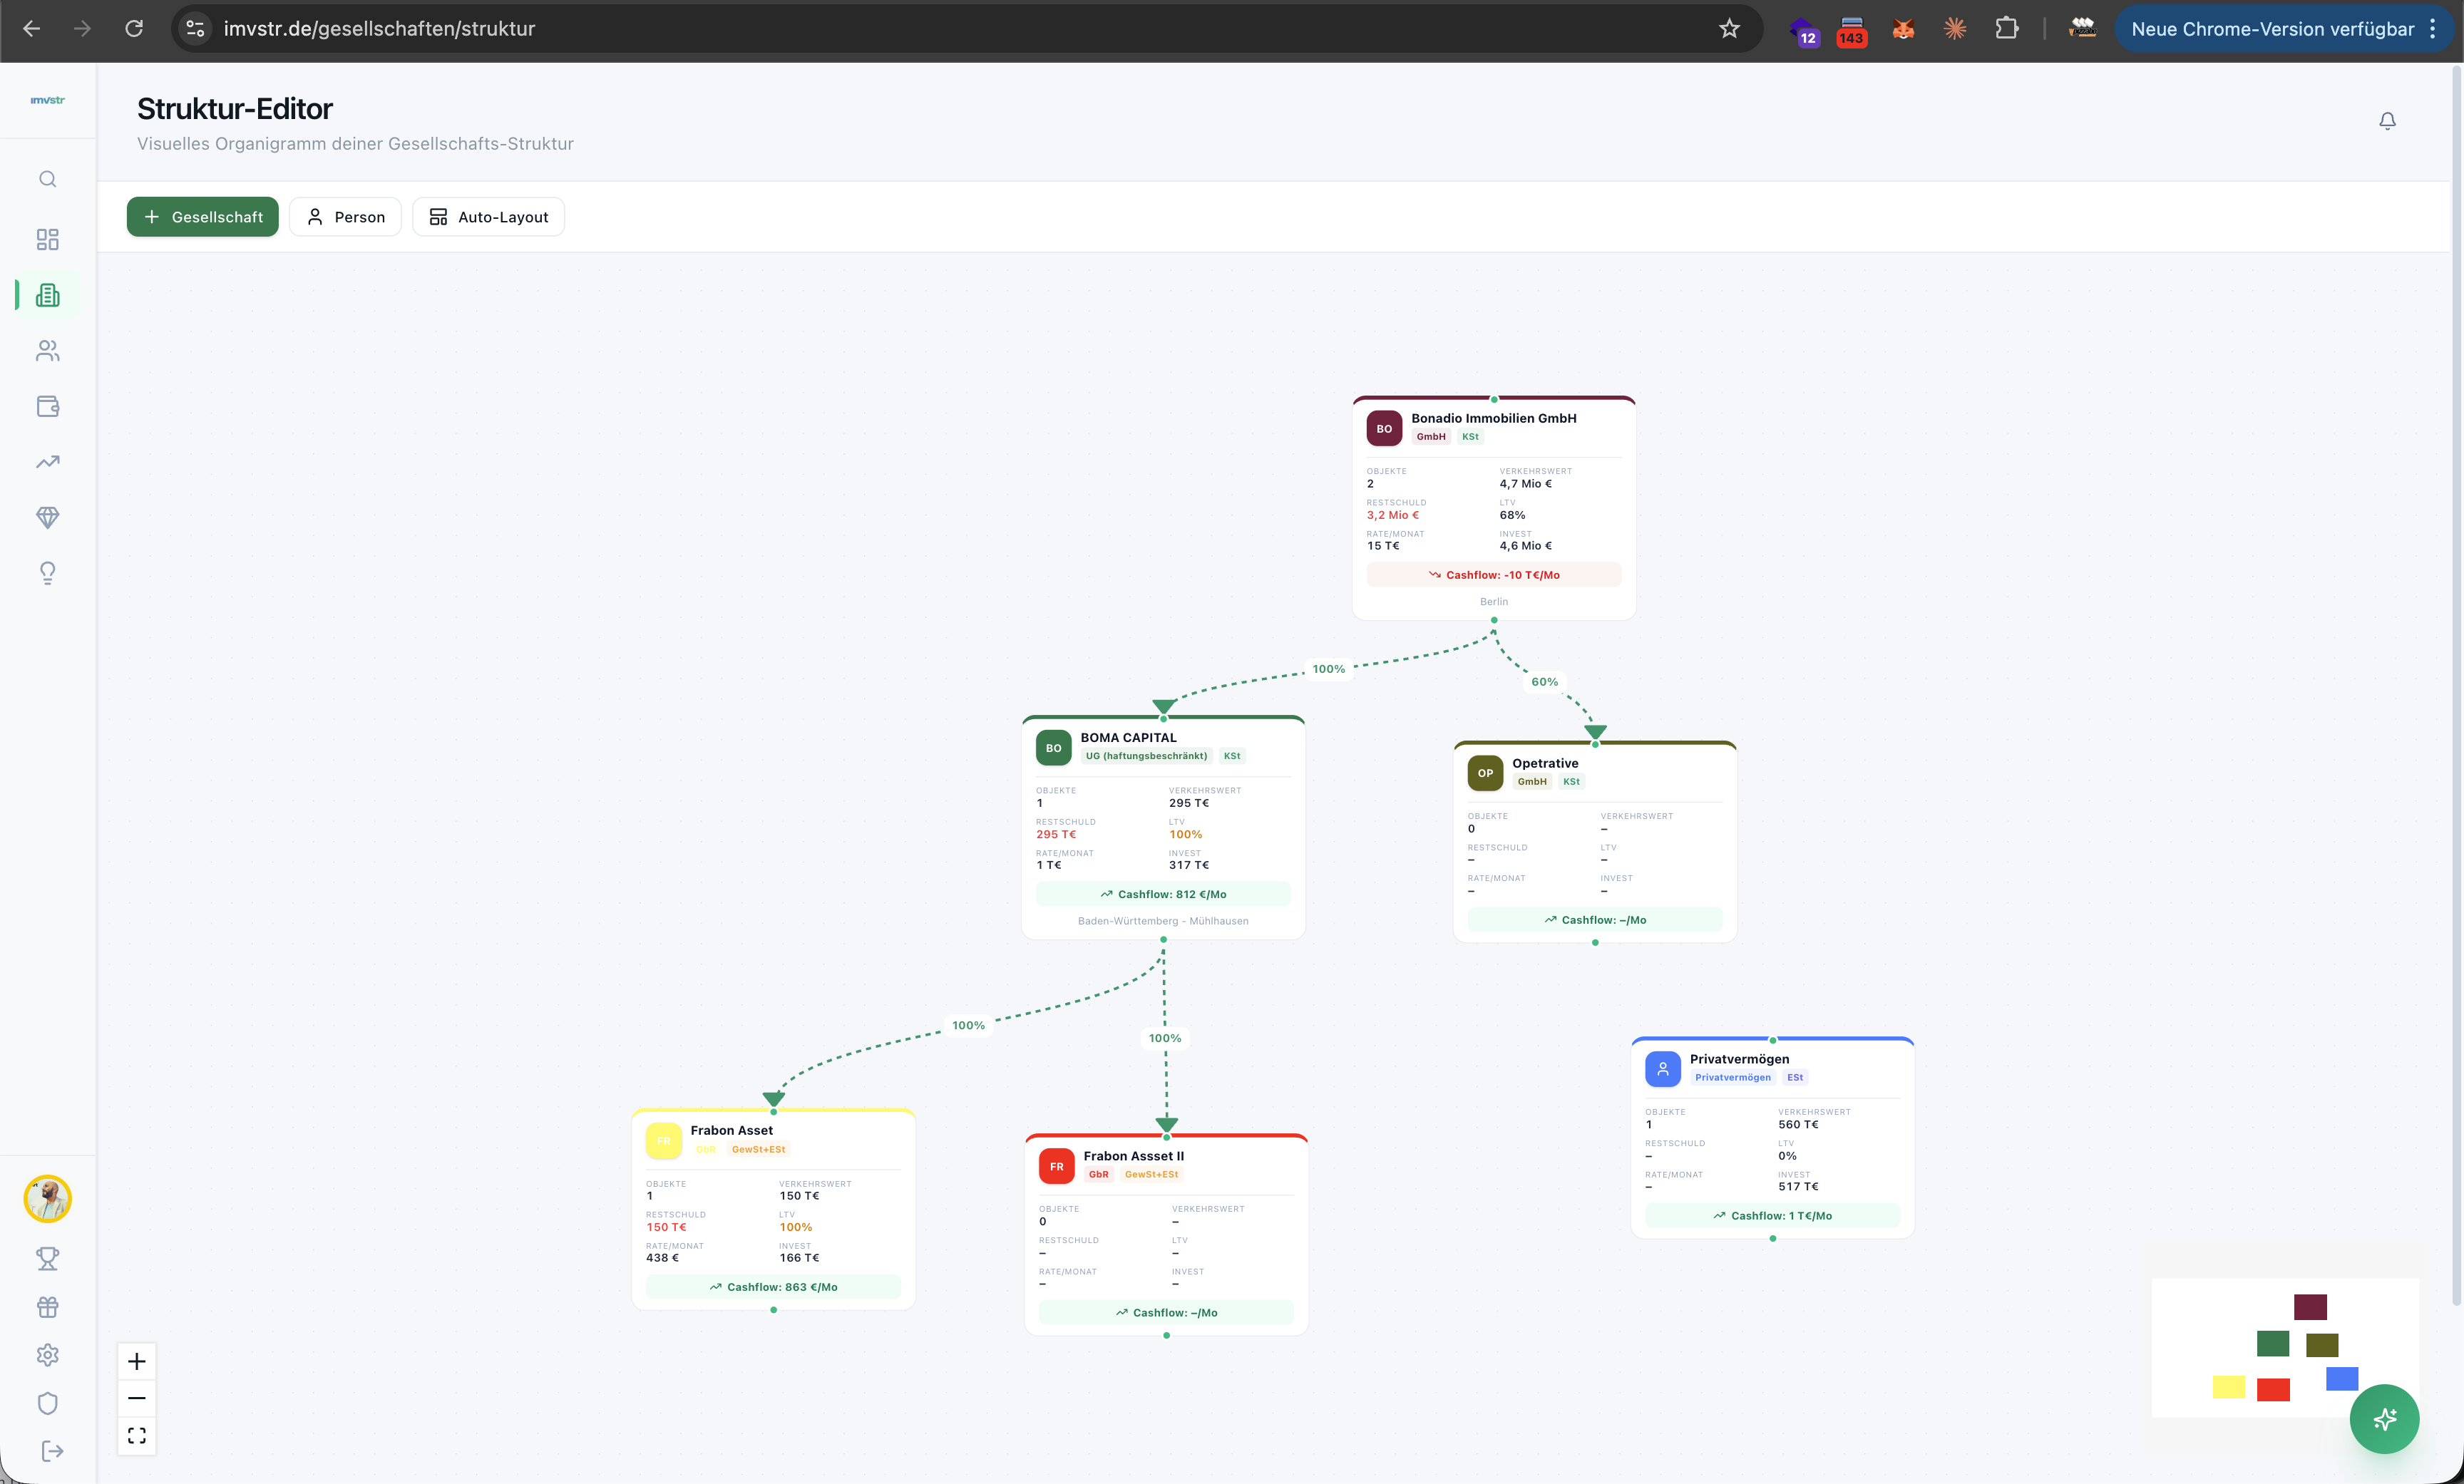
Task: Add a new Gesellschaft
Action: 203,217
